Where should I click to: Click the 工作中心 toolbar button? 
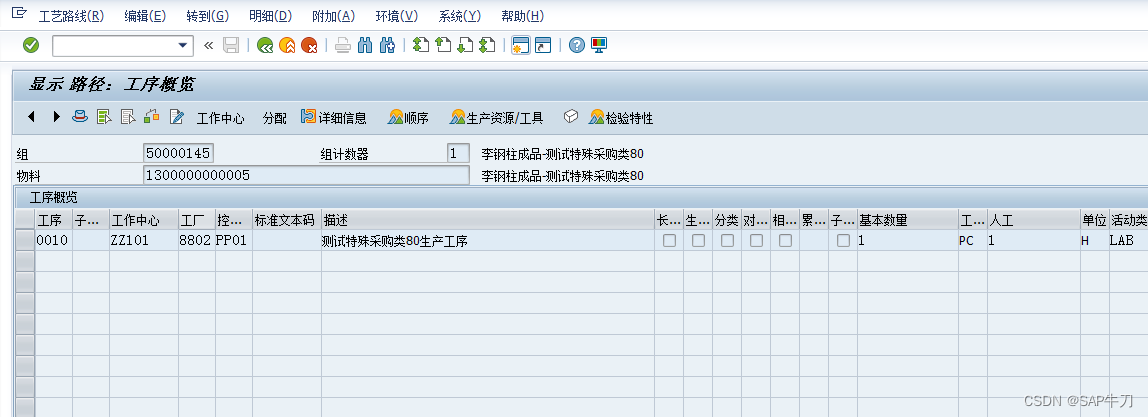pos(220,118)
